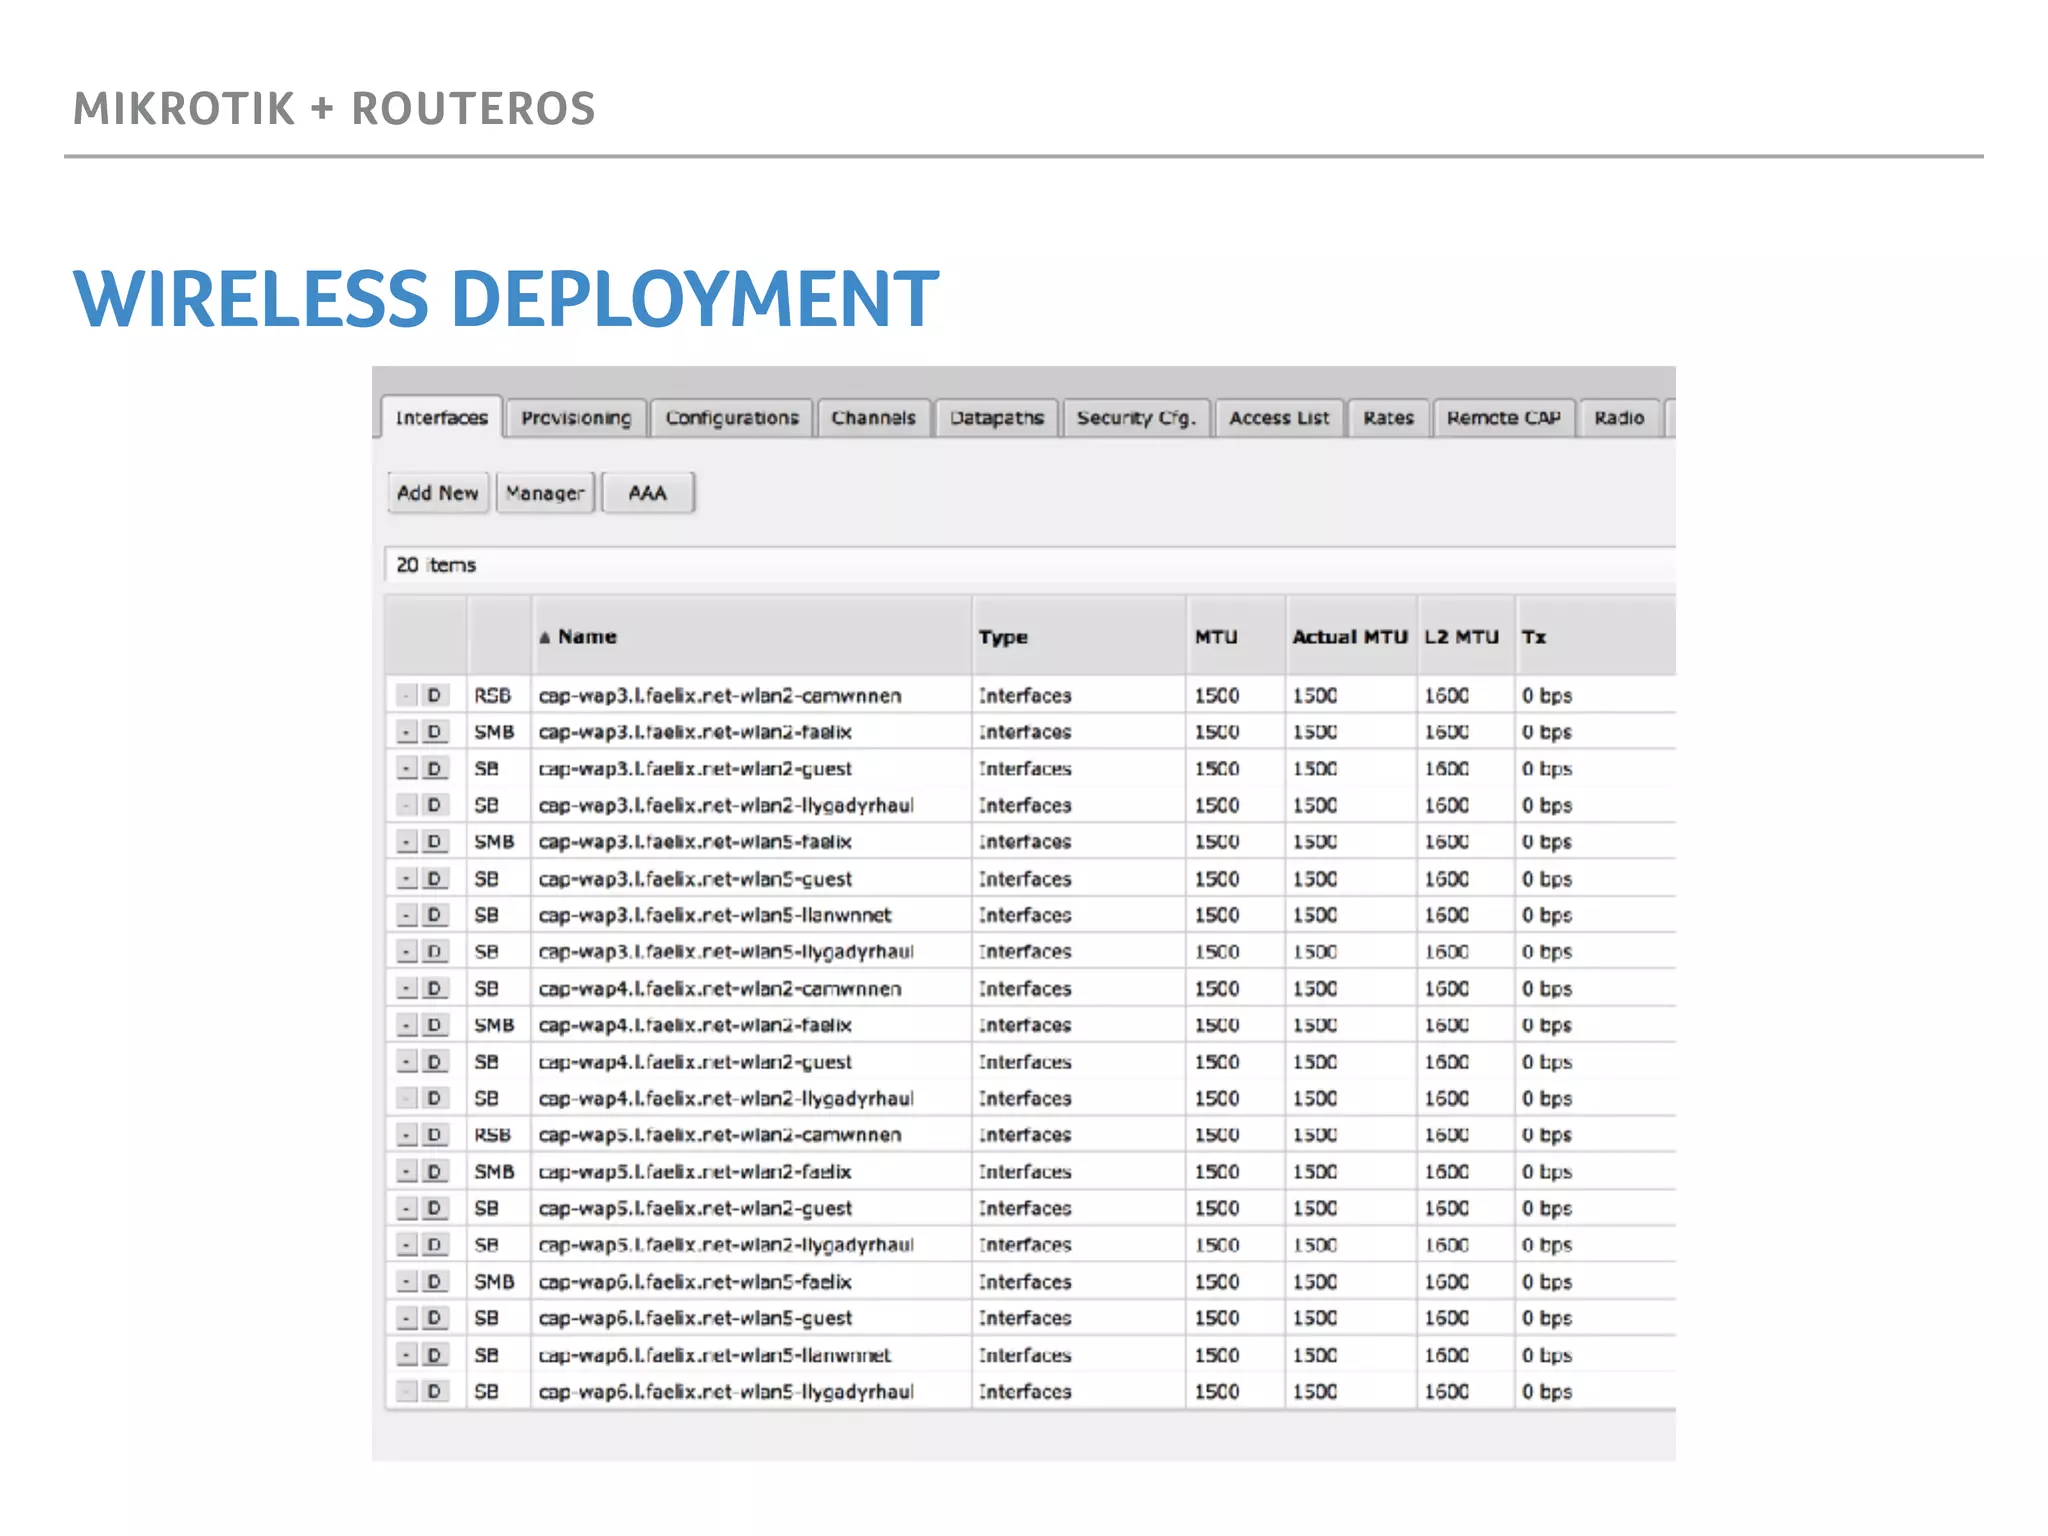
Task: Click the Add New button
Action: [x=438, y=493]
